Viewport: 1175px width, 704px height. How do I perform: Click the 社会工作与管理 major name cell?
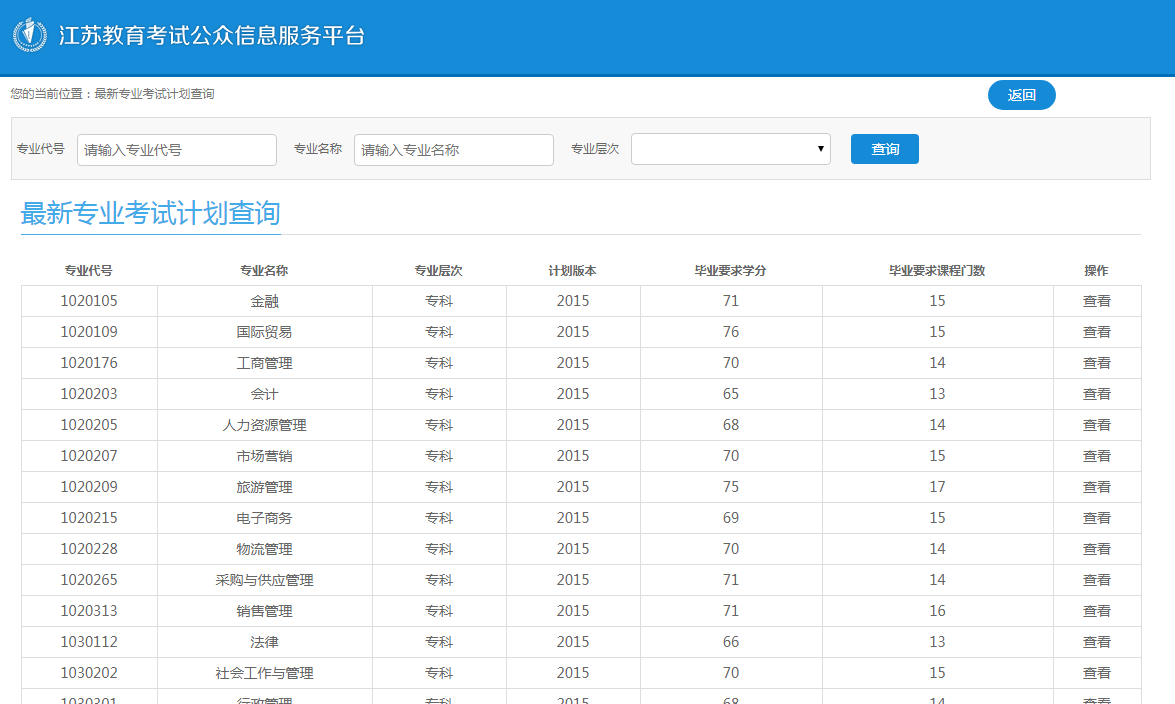(x=265, y=673)
